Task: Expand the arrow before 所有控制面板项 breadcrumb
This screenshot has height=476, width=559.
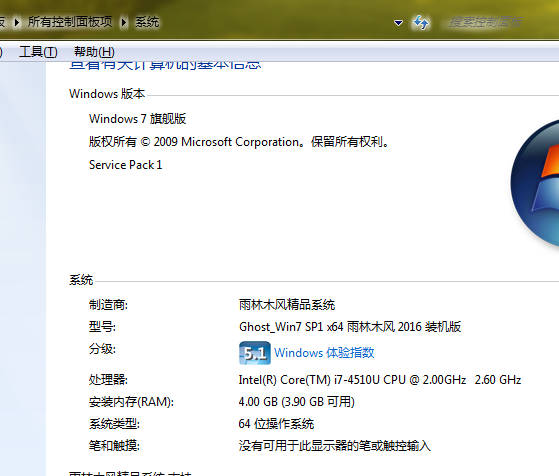Action: [x=16, y=23]
